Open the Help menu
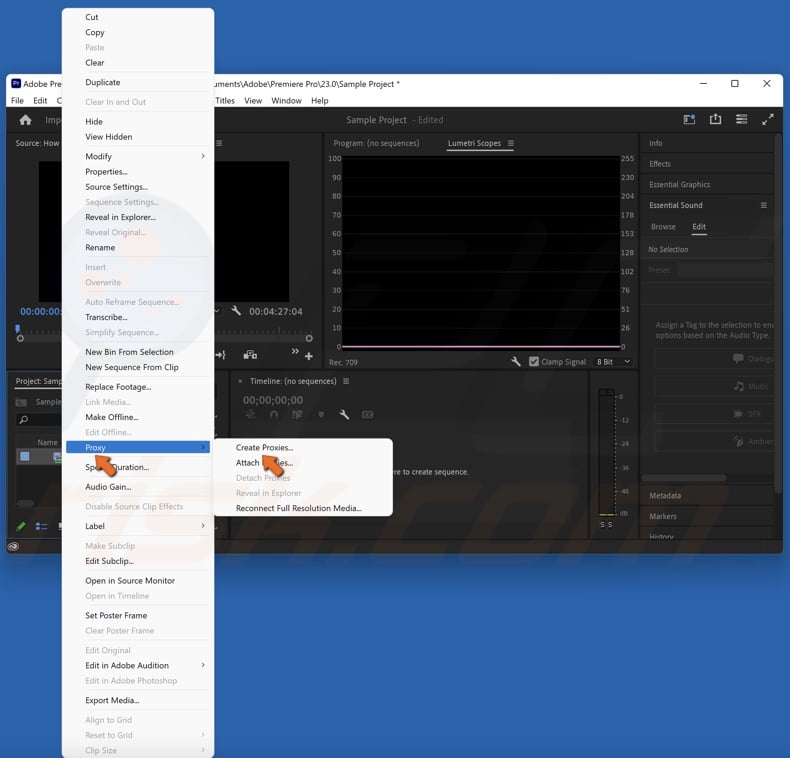790x758 pixels. tap(319, 101)
